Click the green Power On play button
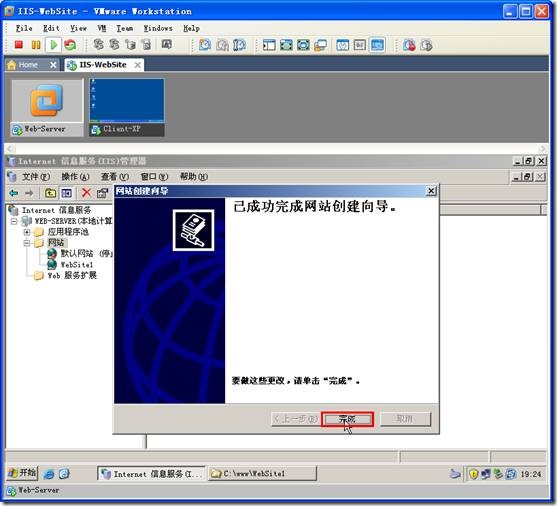The height and width of the screenshot is (506, 557). pyautogui.click(x=54, y=45)
